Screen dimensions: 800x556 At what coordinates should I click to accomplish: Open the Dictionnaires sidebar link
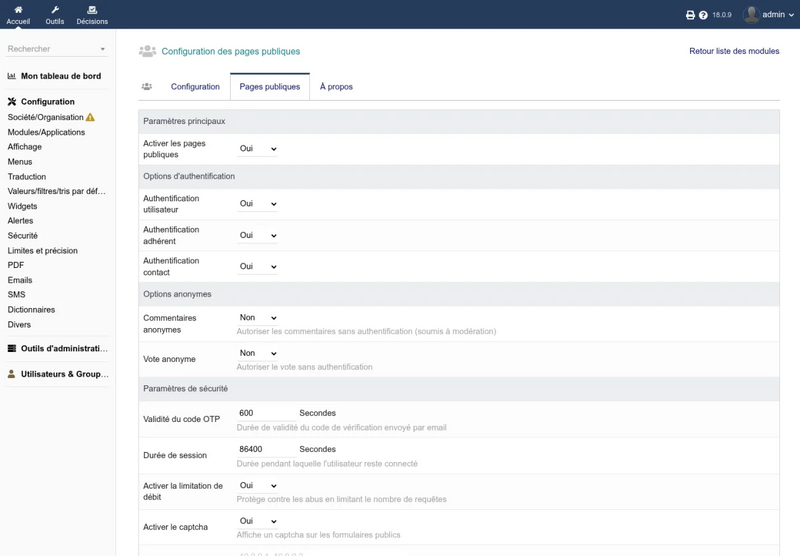pyautogui.click(x=31, y=310)
